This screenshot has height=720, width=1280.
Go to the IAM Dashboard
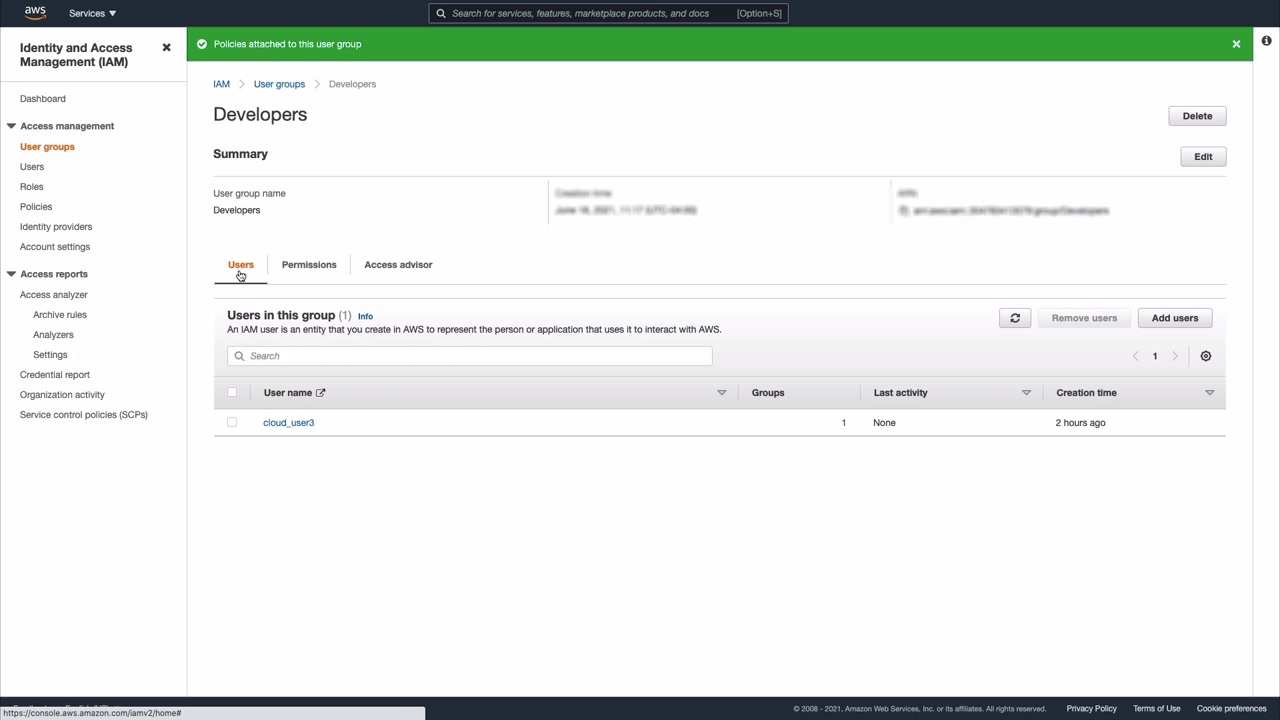click(43, 99)
